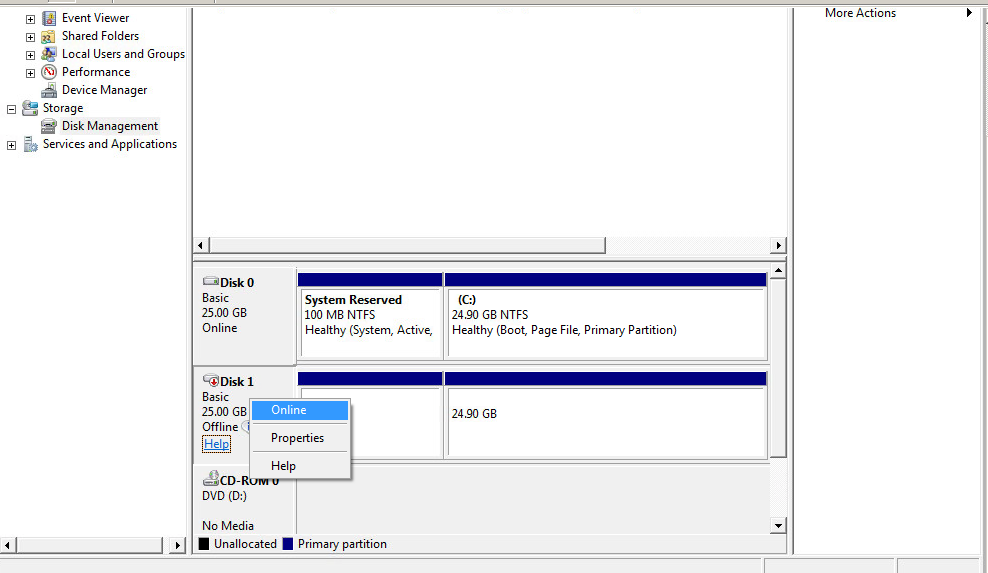Collapse the Storage tree node
The height and width of the screenshot is (573, 988).
coord(11,108)
